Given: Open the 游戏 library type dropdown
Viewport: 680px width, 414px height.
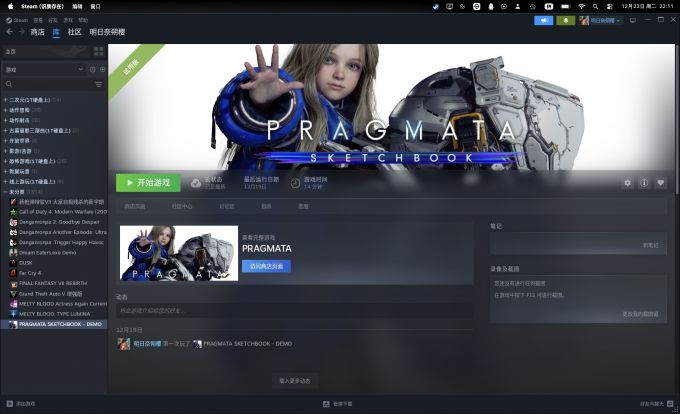Looking at the screenshot, I should coord(44,69).
